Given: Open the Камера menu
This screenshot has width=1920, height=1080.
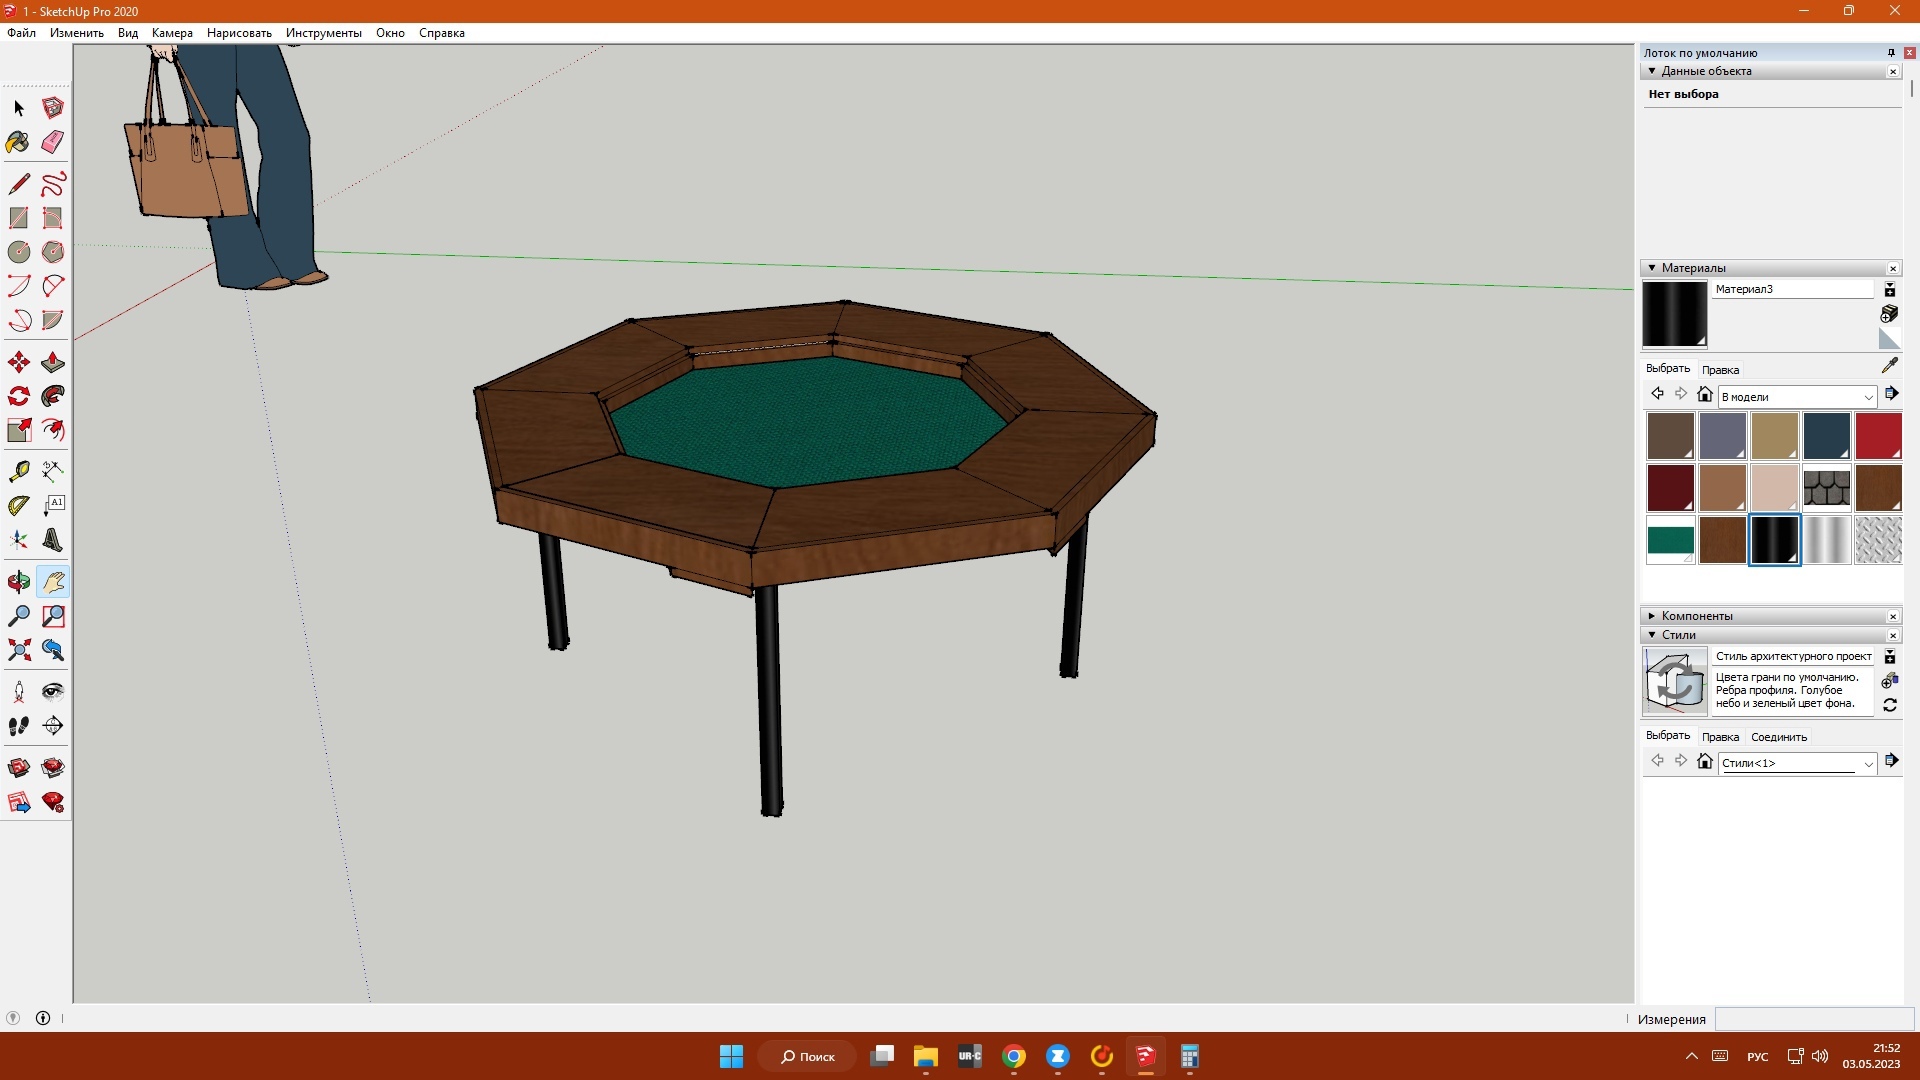Looking at the screenshot, I should pos(172,33).
